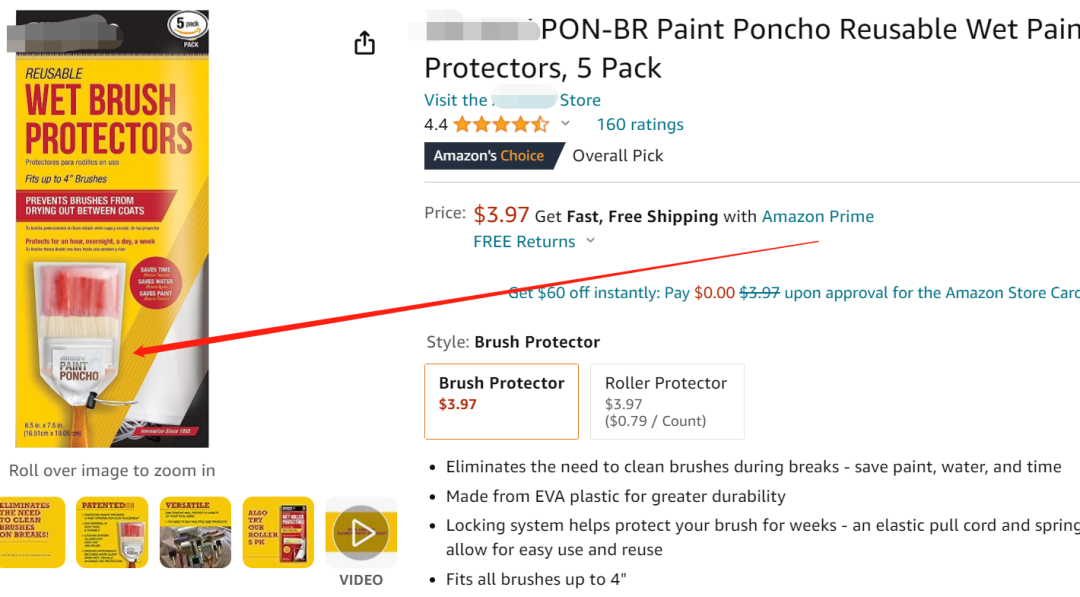
Task: Open the Amazon Prime link
Action: click(817, 216)
